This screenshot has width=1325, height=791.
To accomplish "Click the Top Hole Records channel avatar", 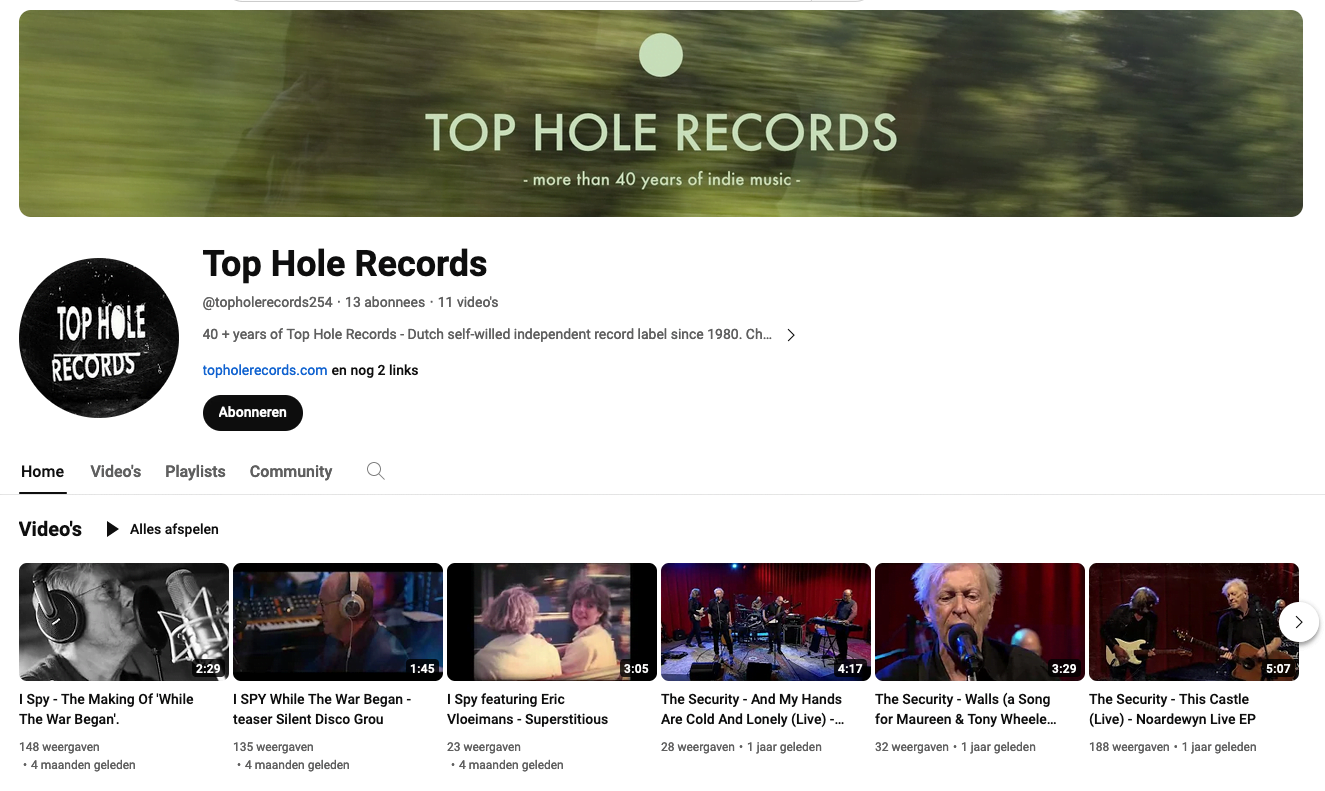I will [x=99, y=338].
